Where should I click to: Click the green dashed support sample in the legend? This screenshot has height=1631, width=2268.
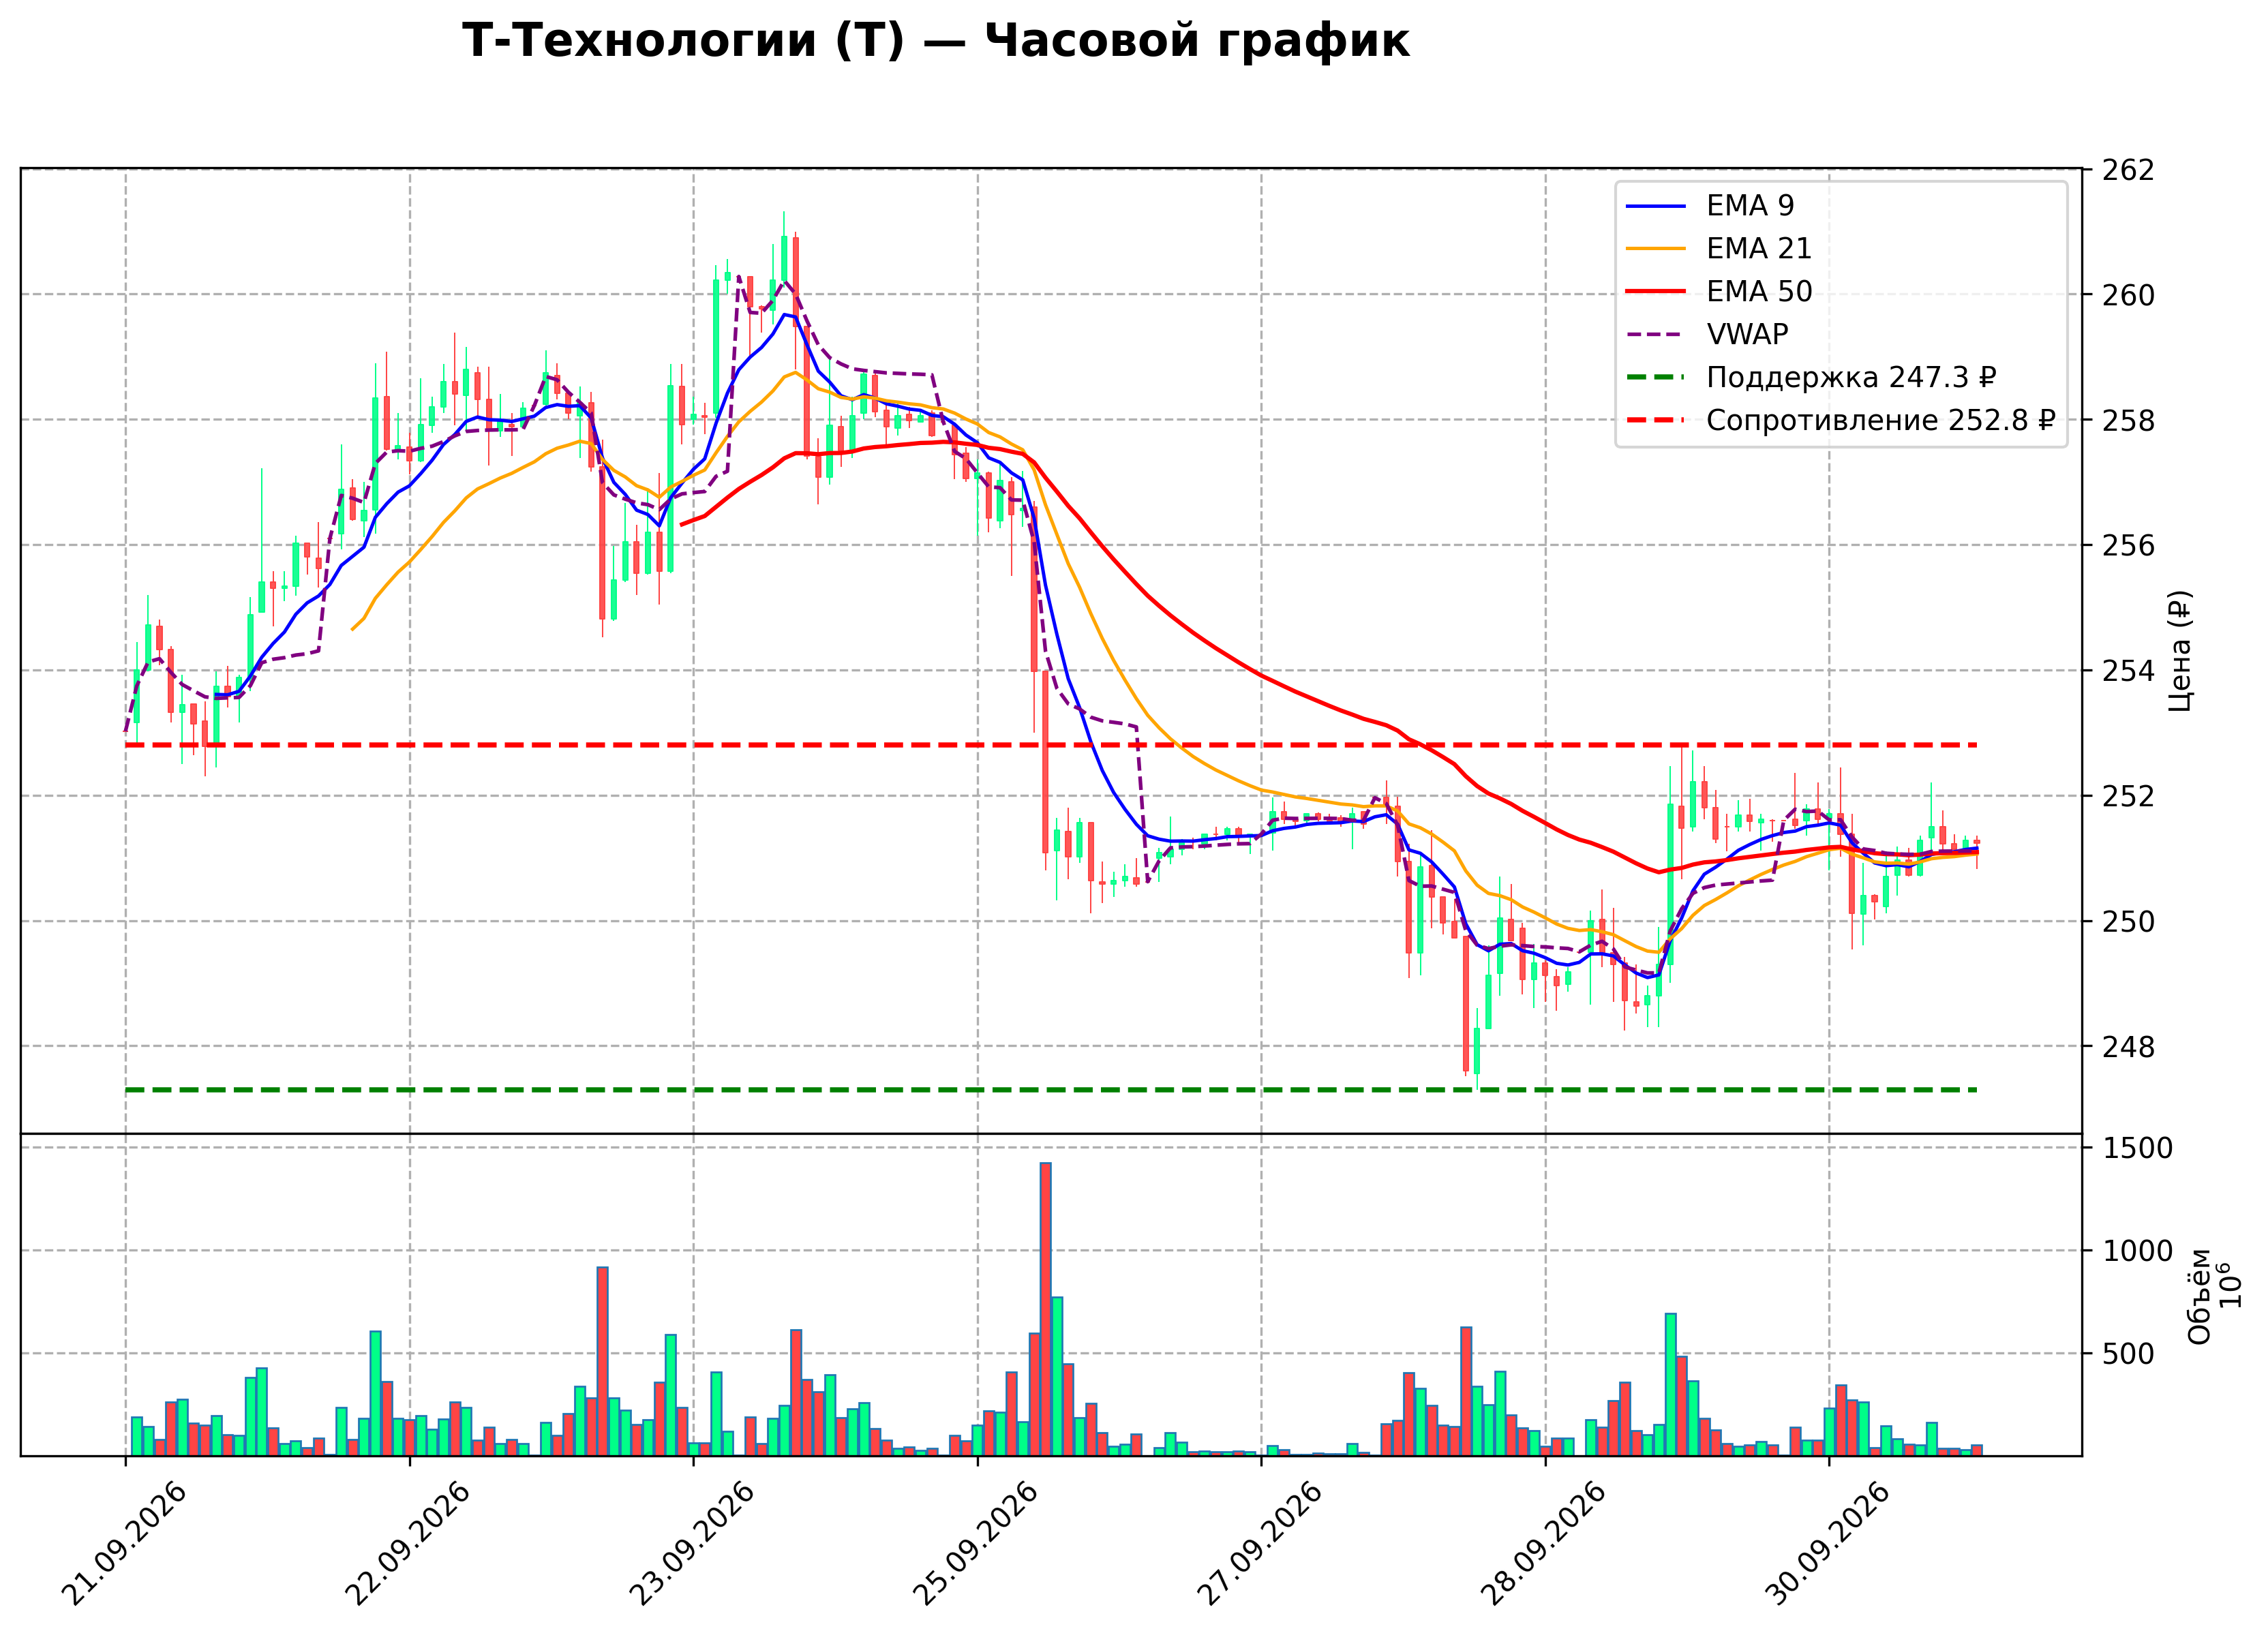(1656, 378)
